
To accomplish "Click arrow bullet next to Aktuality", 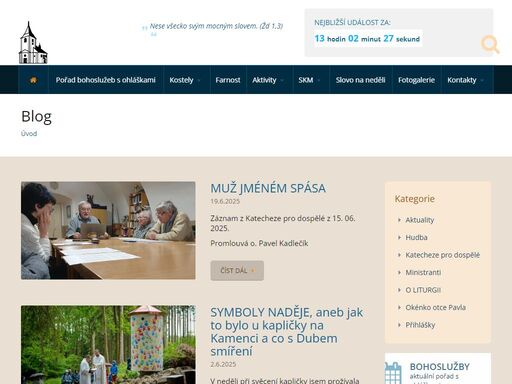I will point(399,220).
